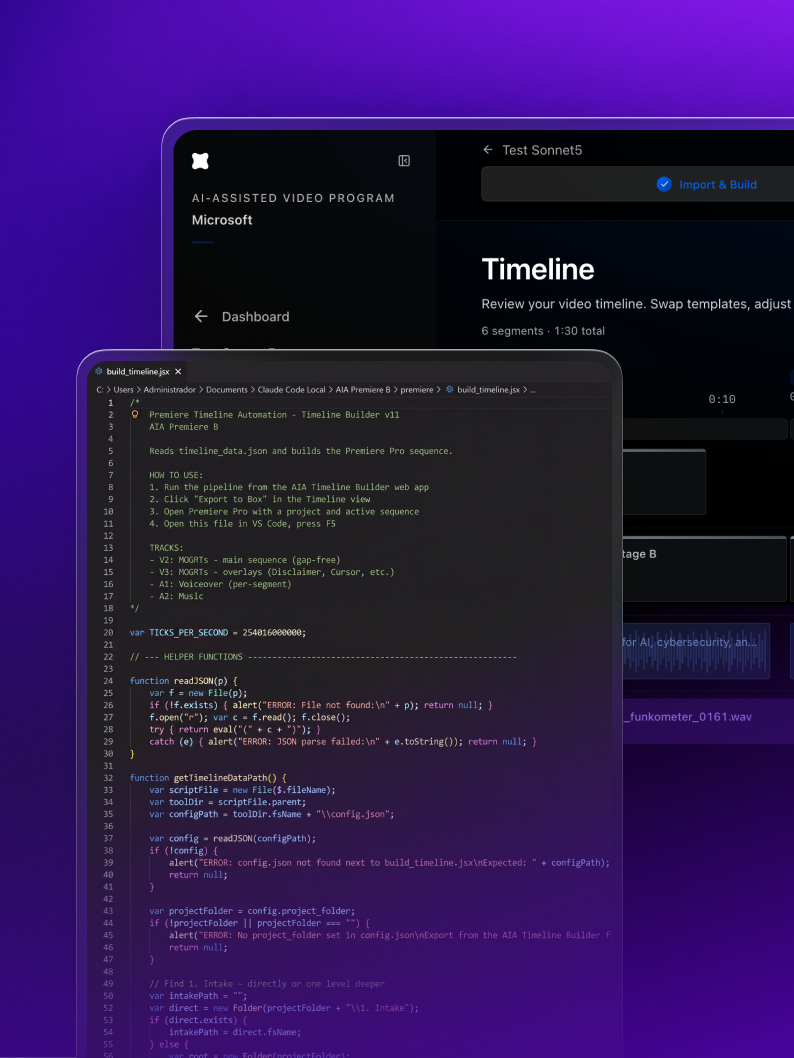Image resolution: width=794 pixels, height=1058 pixels.
Task: Open Administrador breadcrumb segment
Action: [169, 390]
